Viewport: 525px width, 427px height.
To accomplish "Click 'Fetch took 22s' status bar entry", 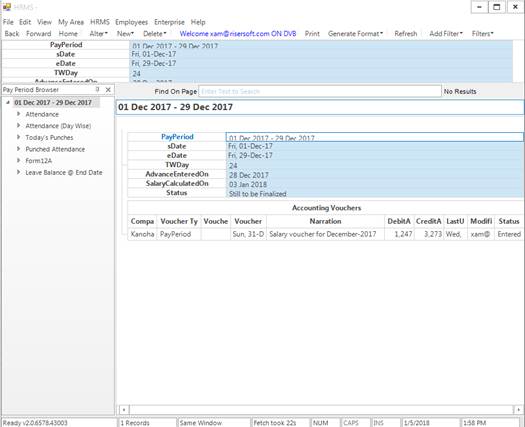I will click(x=280, y=423).
